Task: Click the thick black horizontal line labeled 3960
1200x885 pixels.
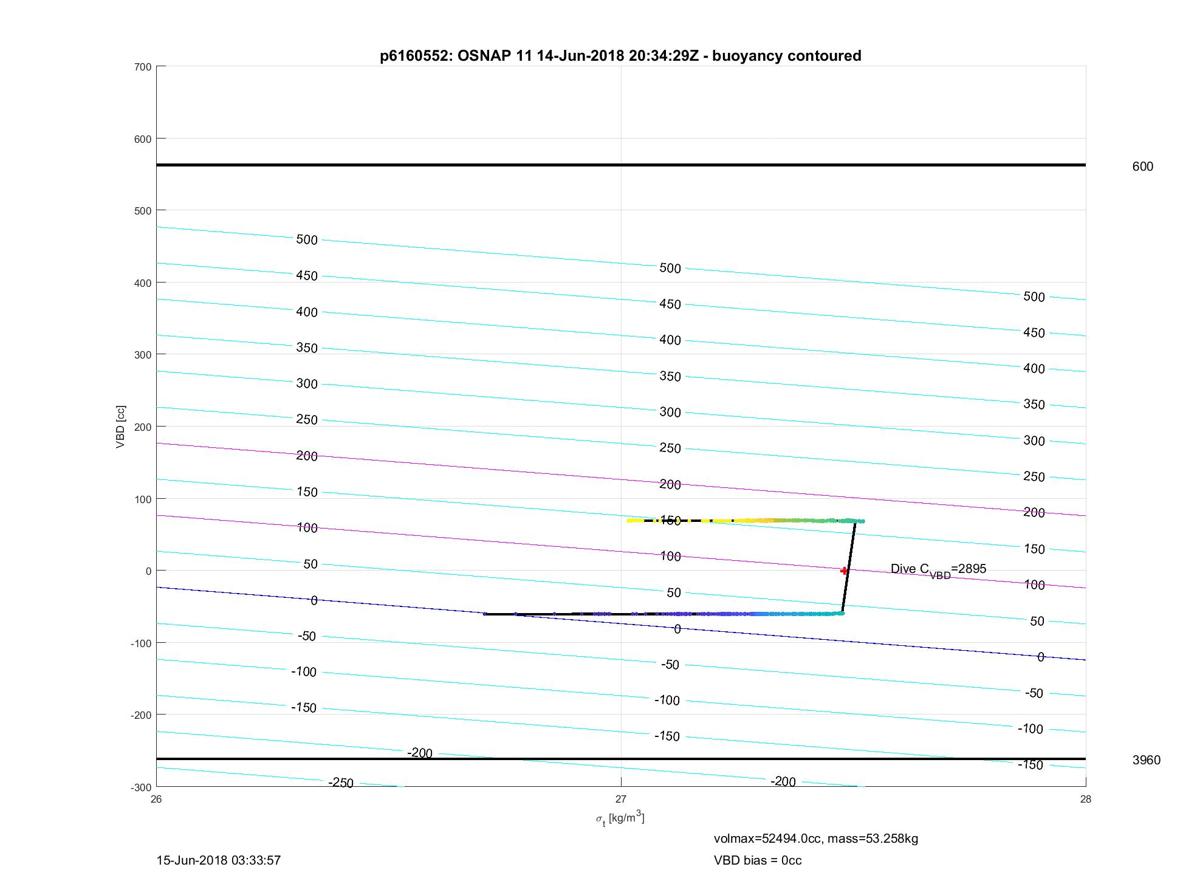Action: coord(621,759)
